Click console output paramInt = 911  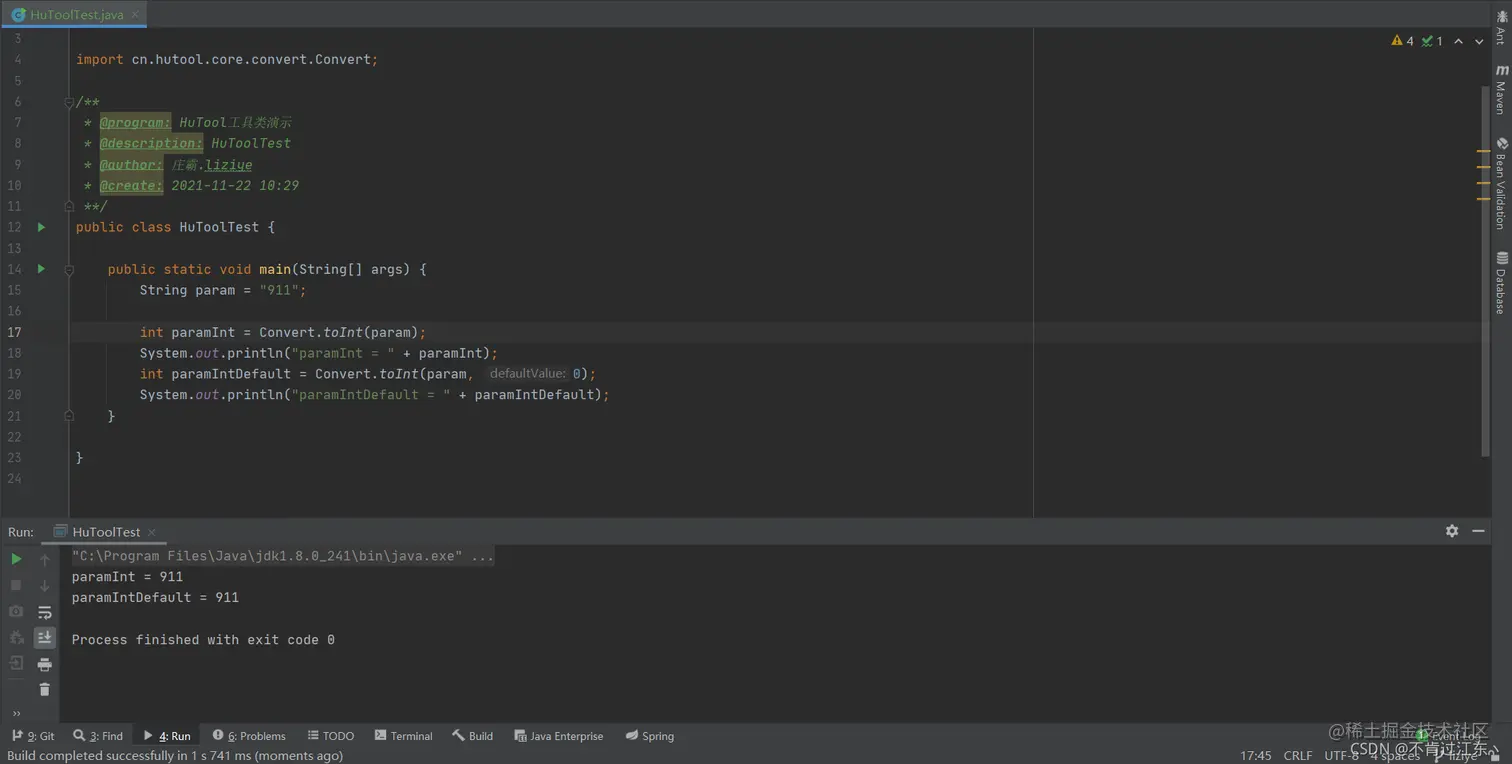[127, 577]
